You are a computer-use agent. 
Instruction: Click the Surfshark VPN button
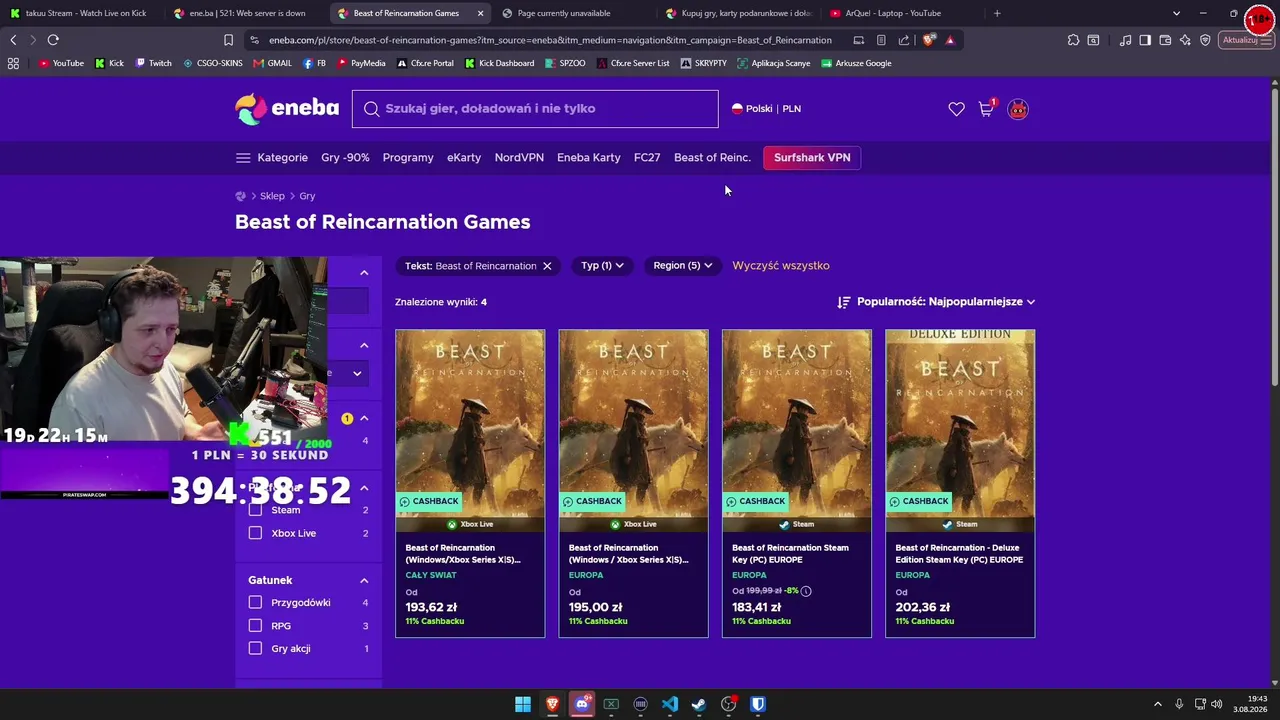[x=812, y=158]
